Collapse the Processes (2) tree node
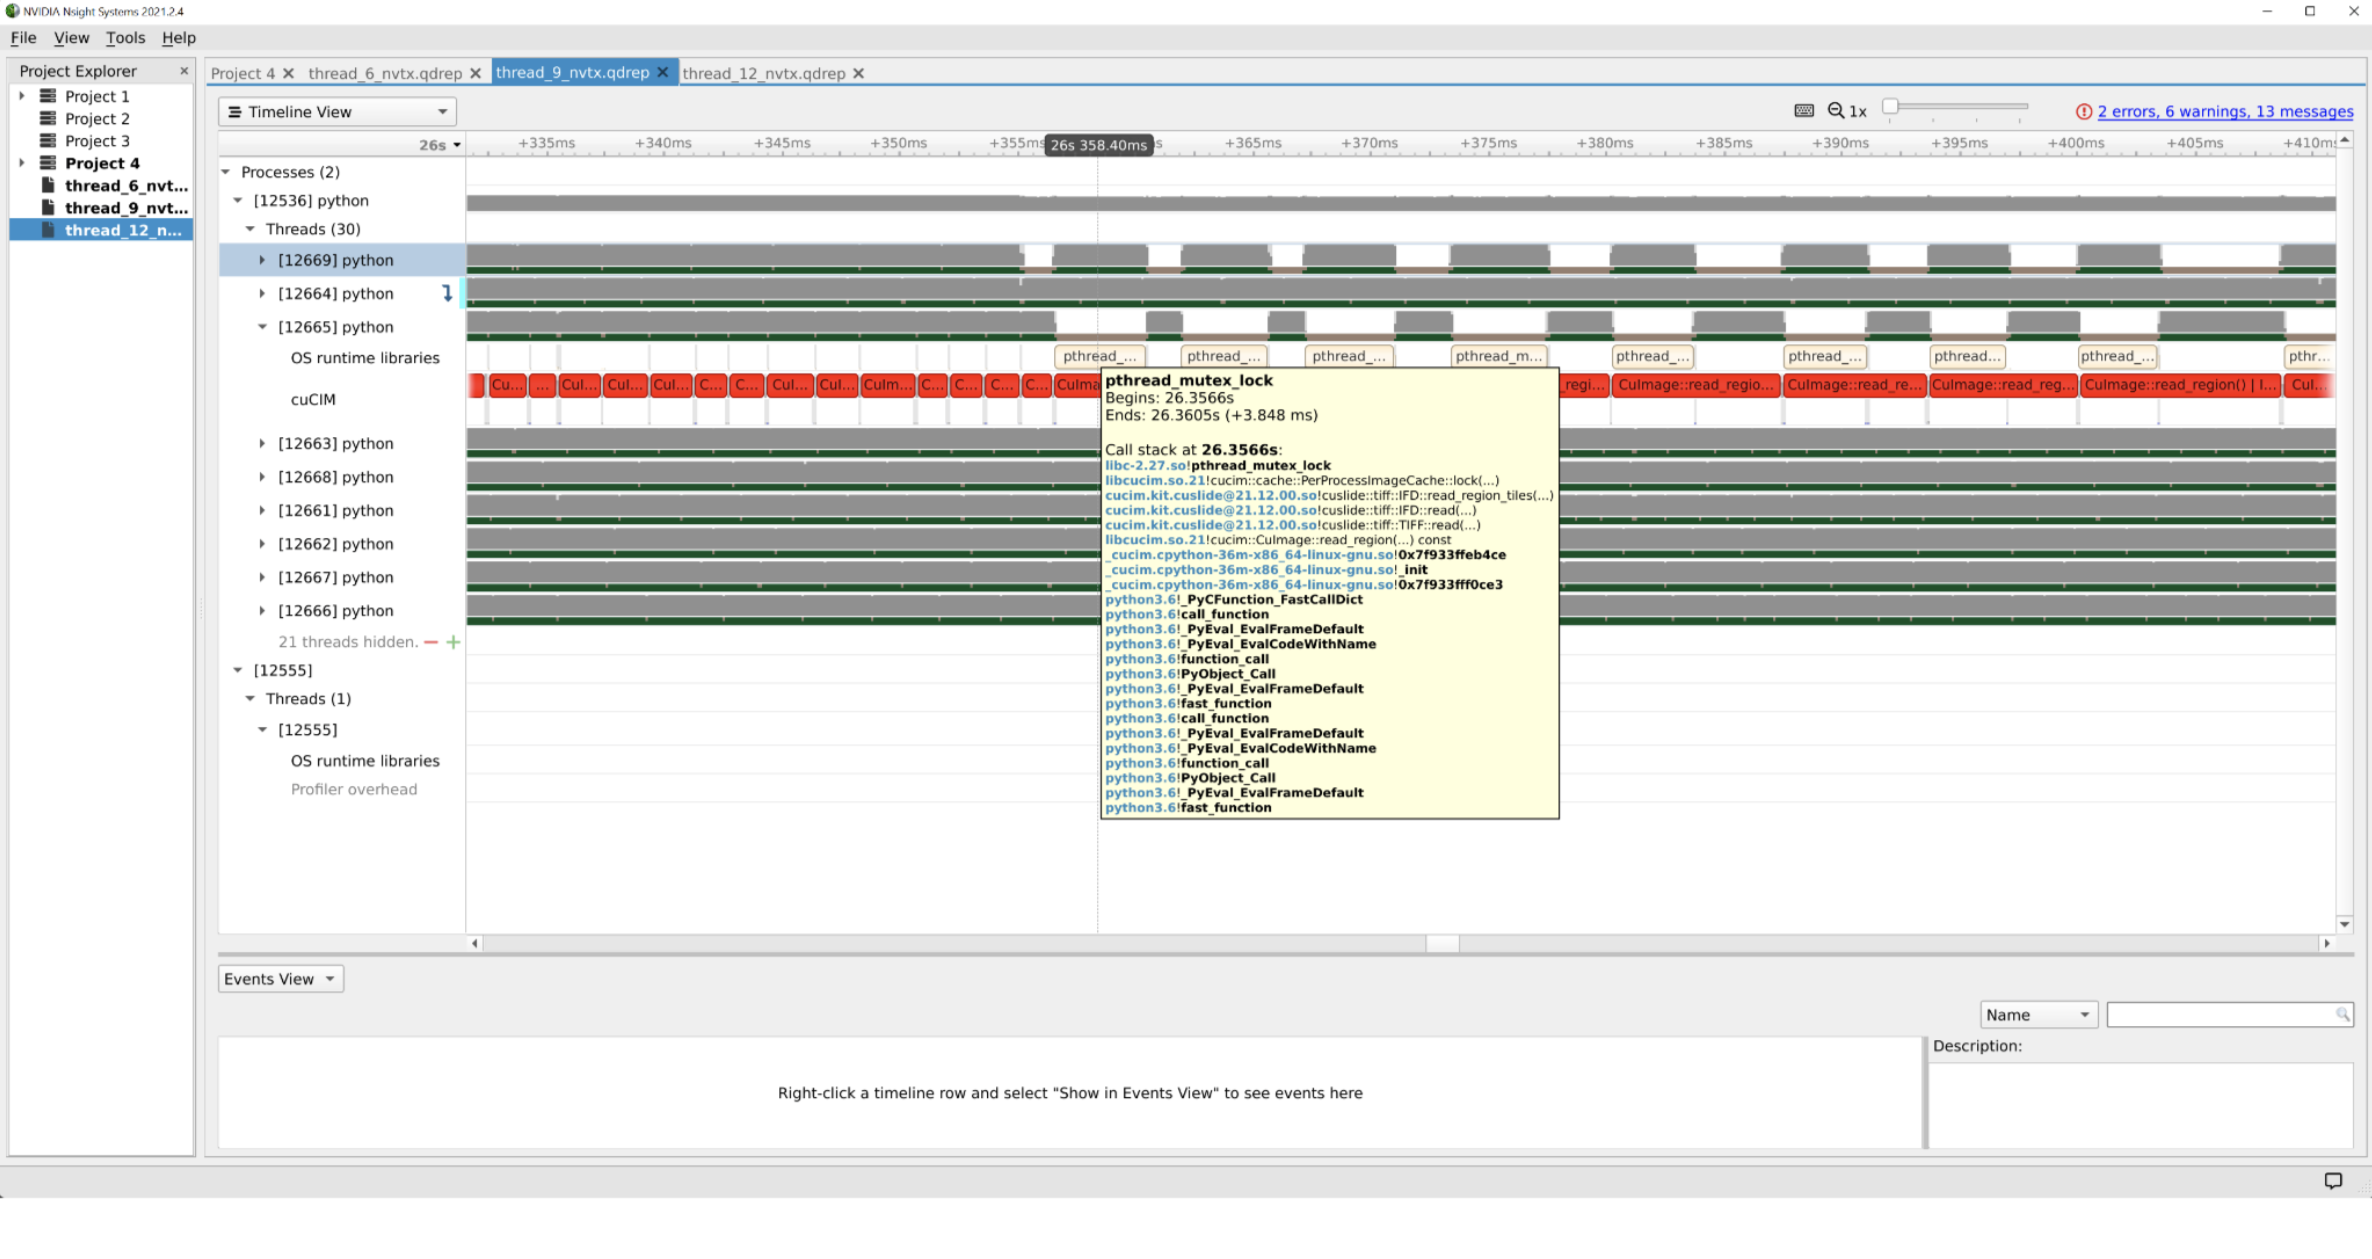 (226, 172)
